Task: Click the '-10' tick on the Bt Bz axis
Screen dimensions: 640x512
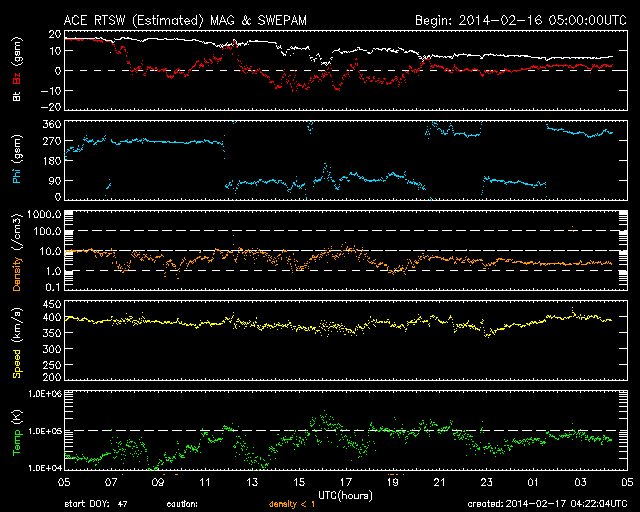Action: 51,91
